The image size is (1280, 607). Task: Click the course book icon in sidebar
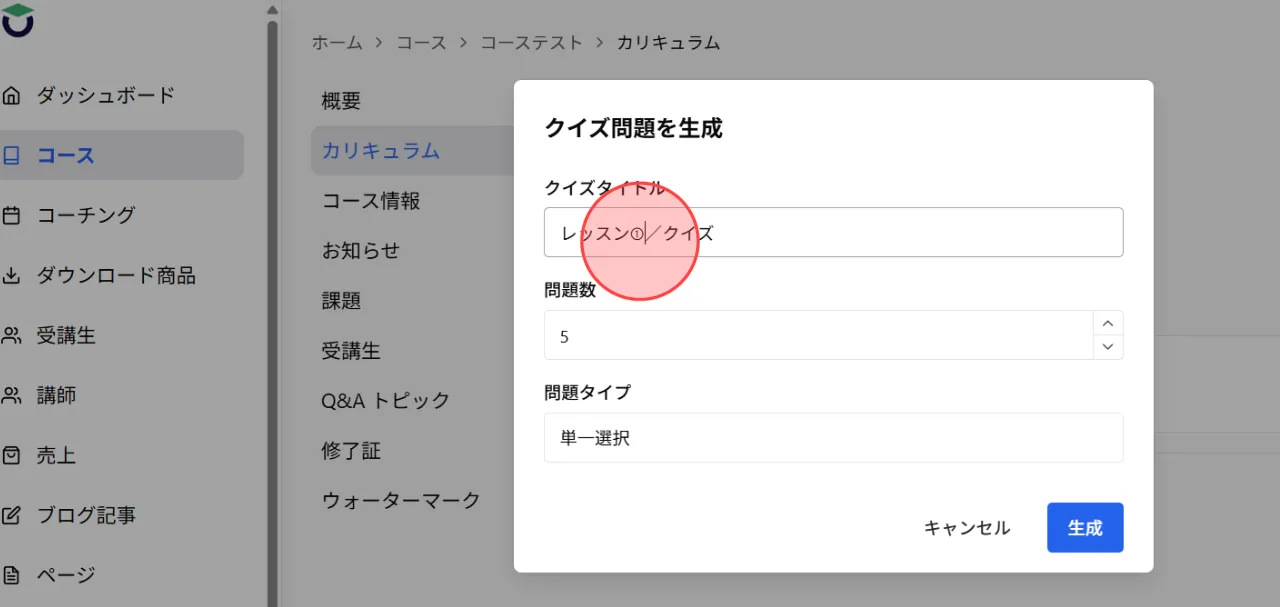[12, 156]
